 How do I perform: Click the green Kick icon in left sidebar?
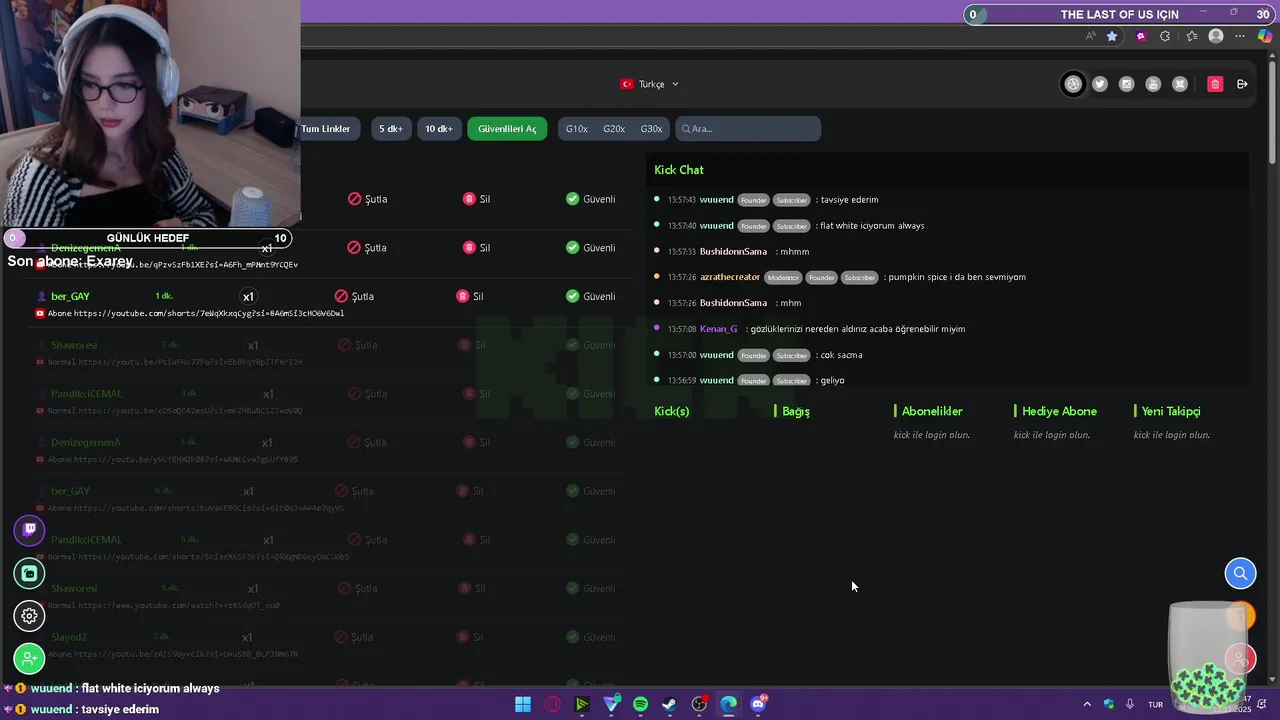(29, 573)
